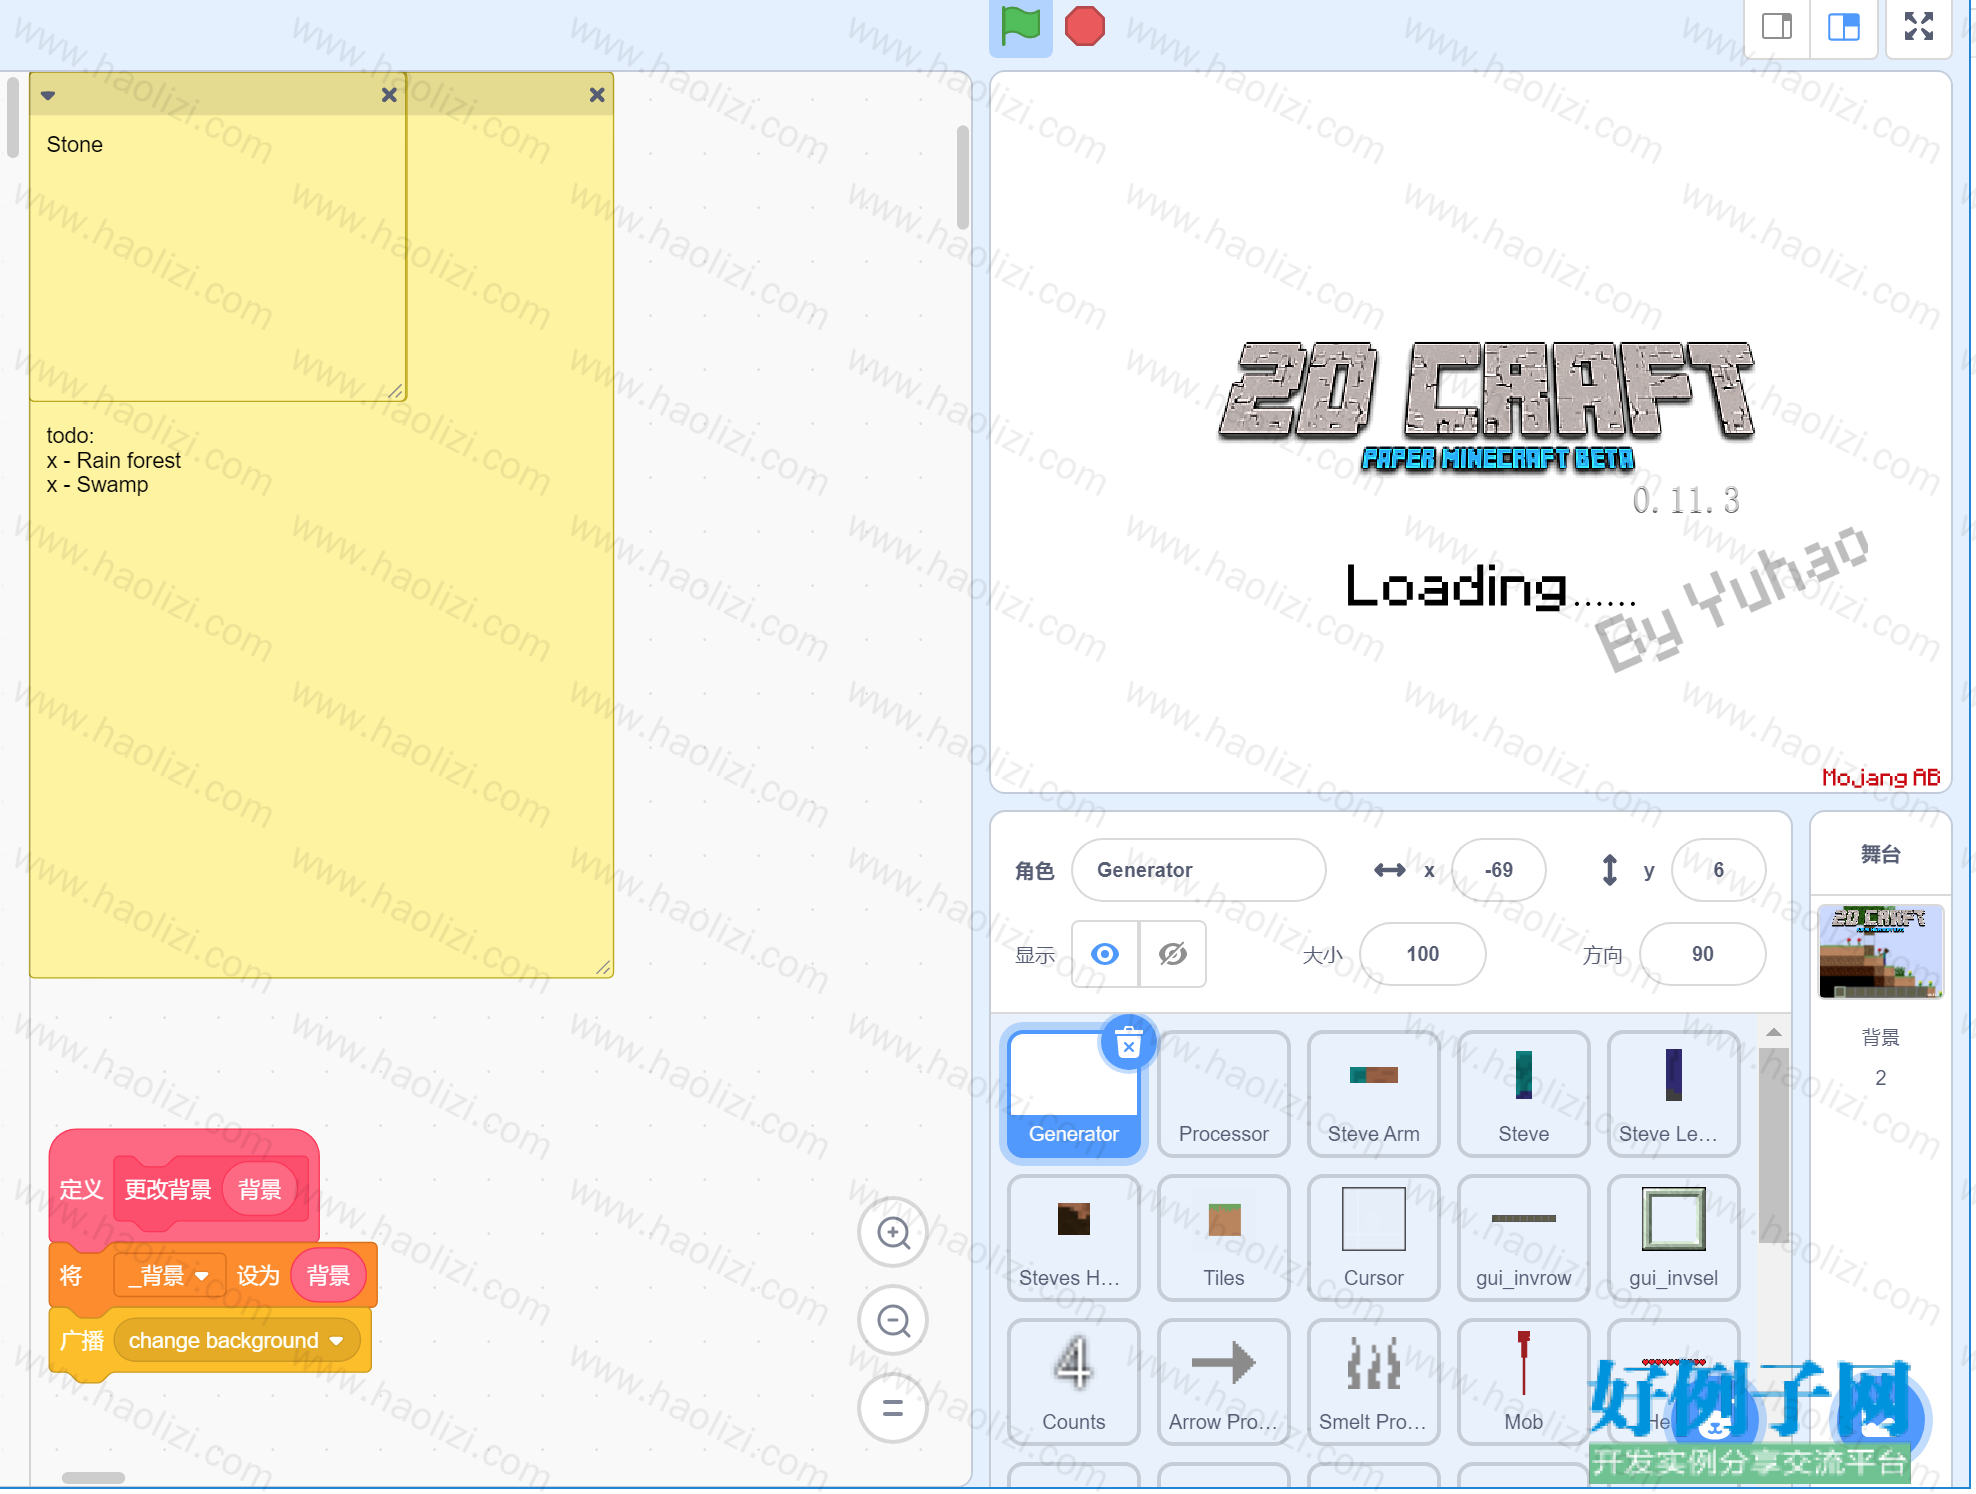Select the Steves H… sprite
1976x1494 pixels.
[x=1074, y=1238]
